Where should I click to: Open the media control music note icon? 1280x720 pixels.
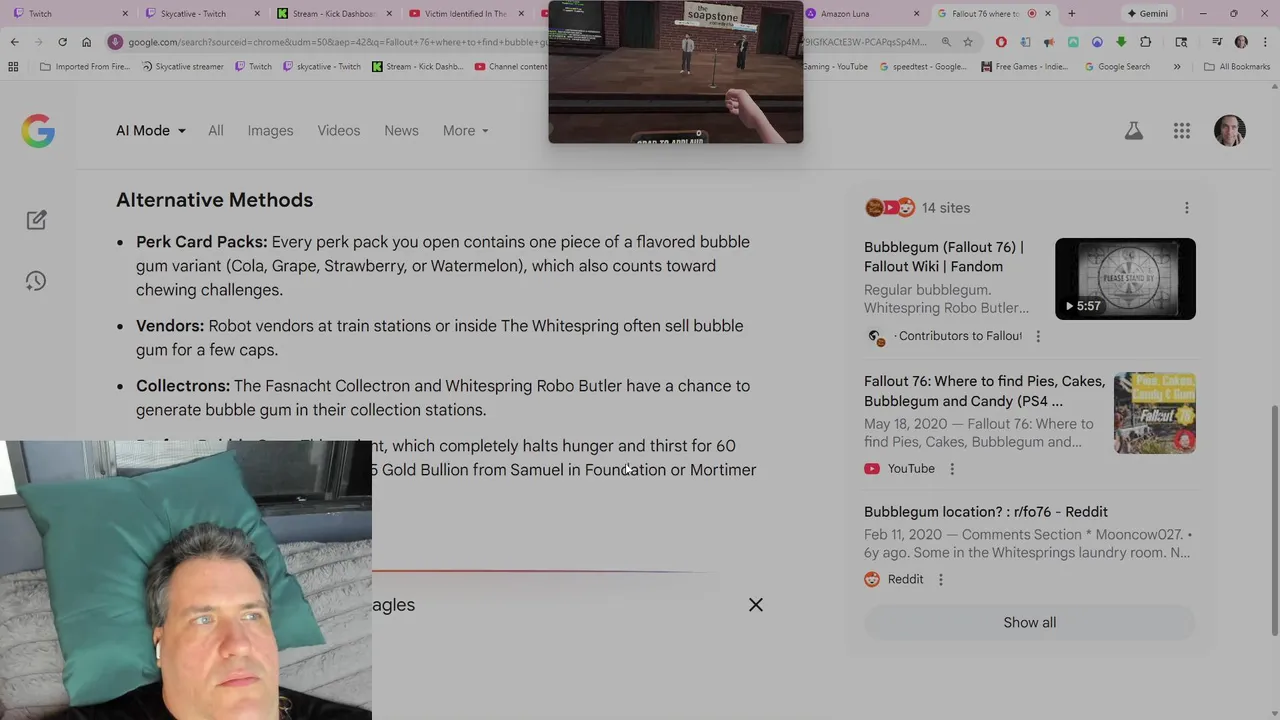1217,42
